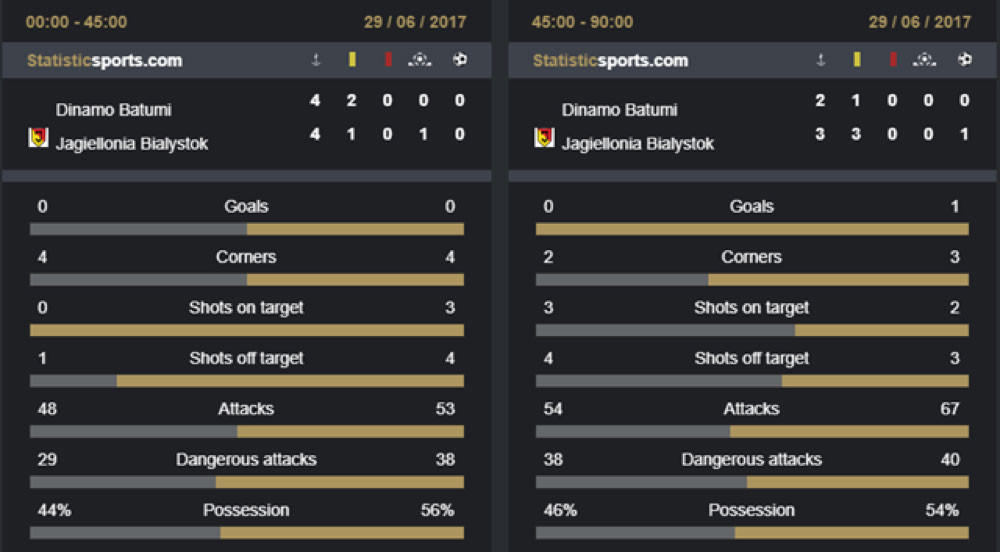Screen dimensions: 1000x552
Task: Click Jagiellonia Bialystok crest in first-half panel
Action: coord(38,138)
